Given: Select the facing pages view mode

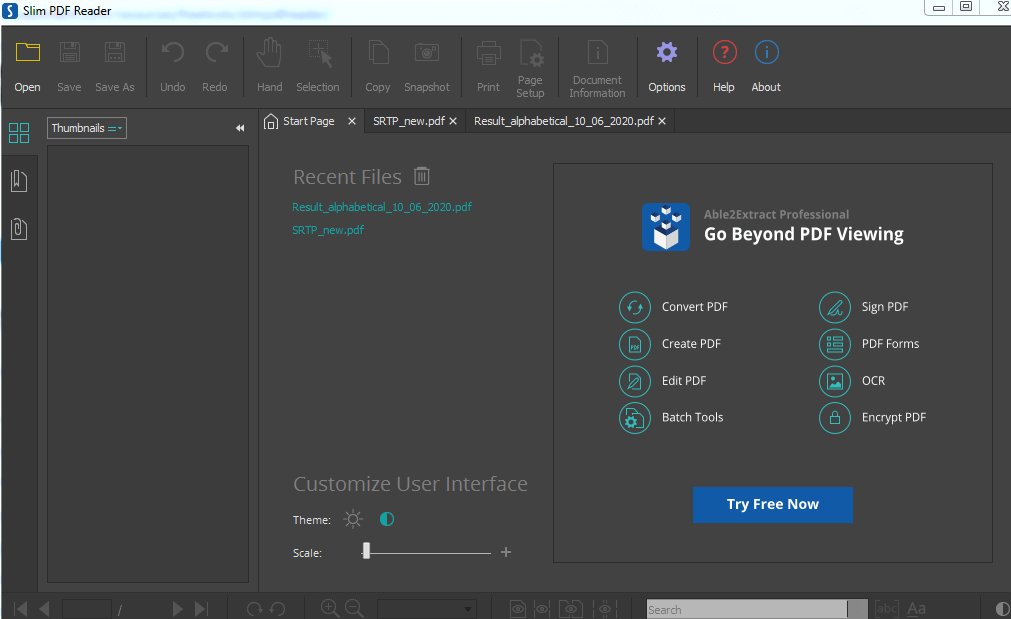Looking at the screenshot, I should point(571,609).
